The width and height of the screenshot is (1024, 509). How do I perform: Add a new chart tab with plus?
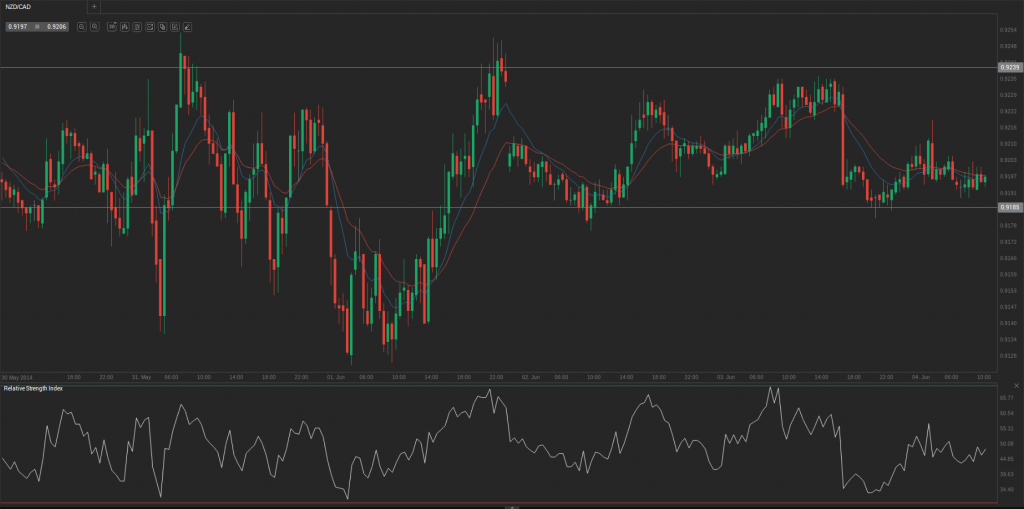pos(94,6)
